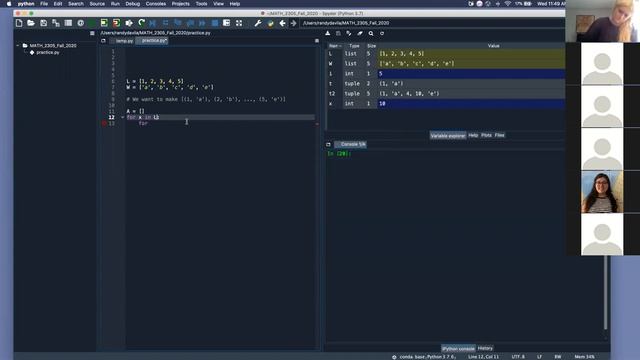Sort variables by Size column header

(371, 46)
